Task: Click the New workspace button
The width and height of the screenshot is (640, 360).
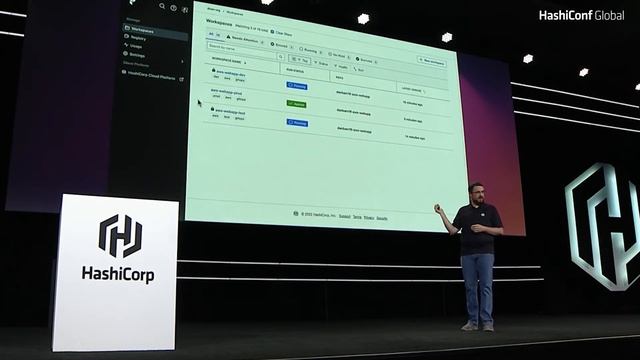Action: 431,62
